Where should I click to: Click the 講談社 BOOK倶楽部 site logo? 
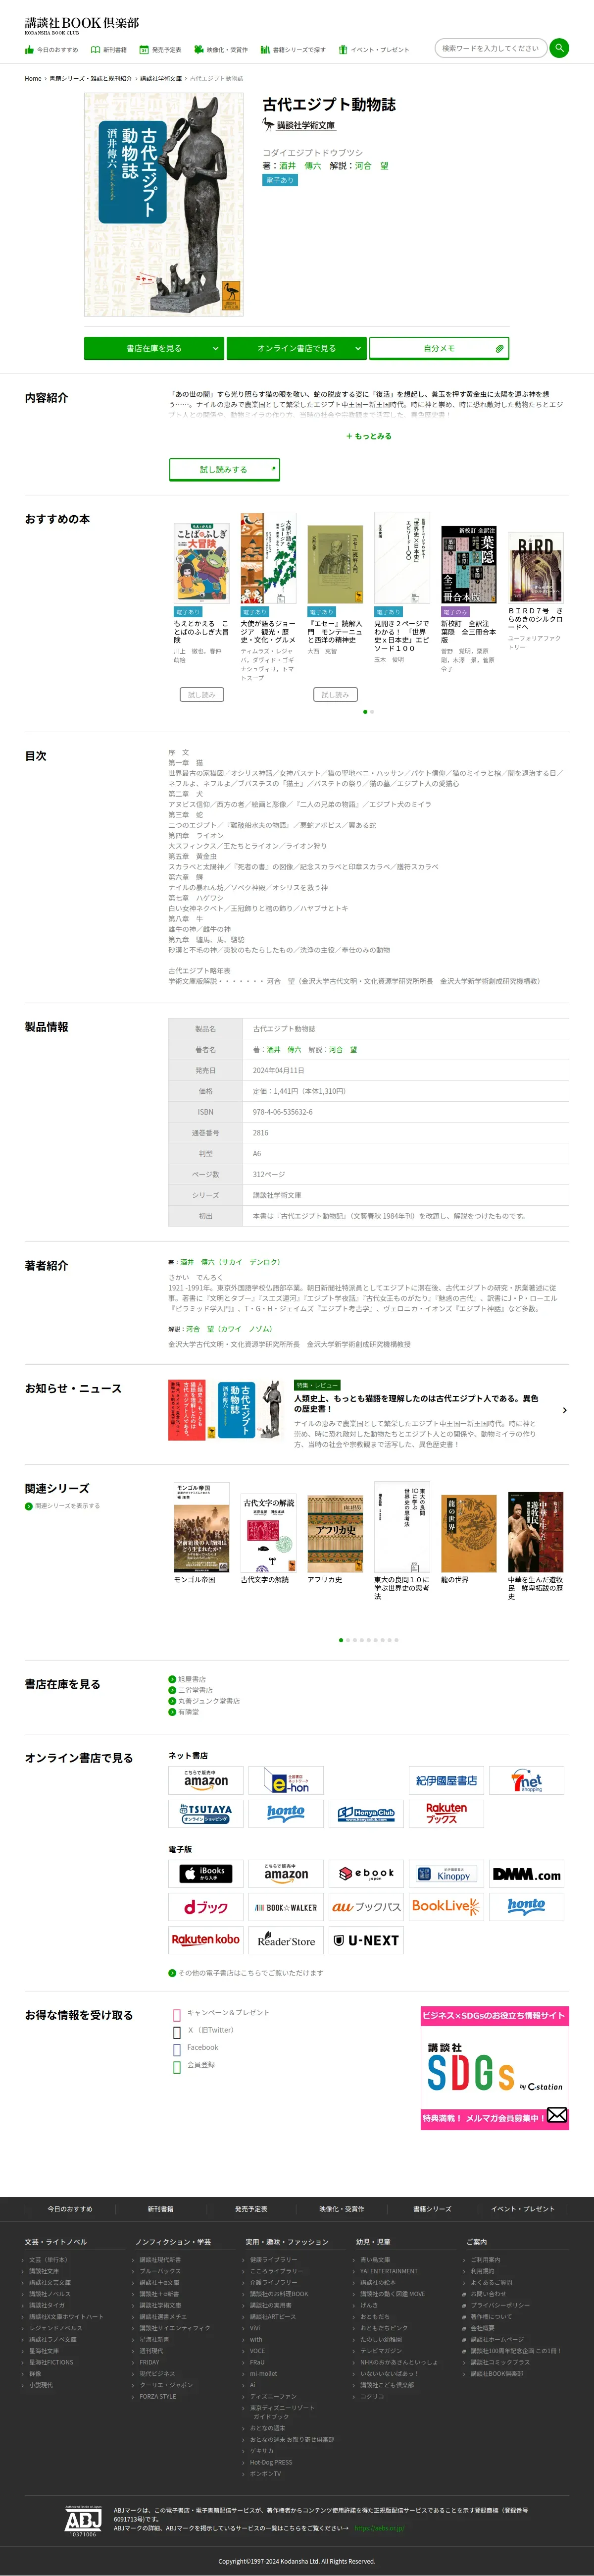[82, 24]
